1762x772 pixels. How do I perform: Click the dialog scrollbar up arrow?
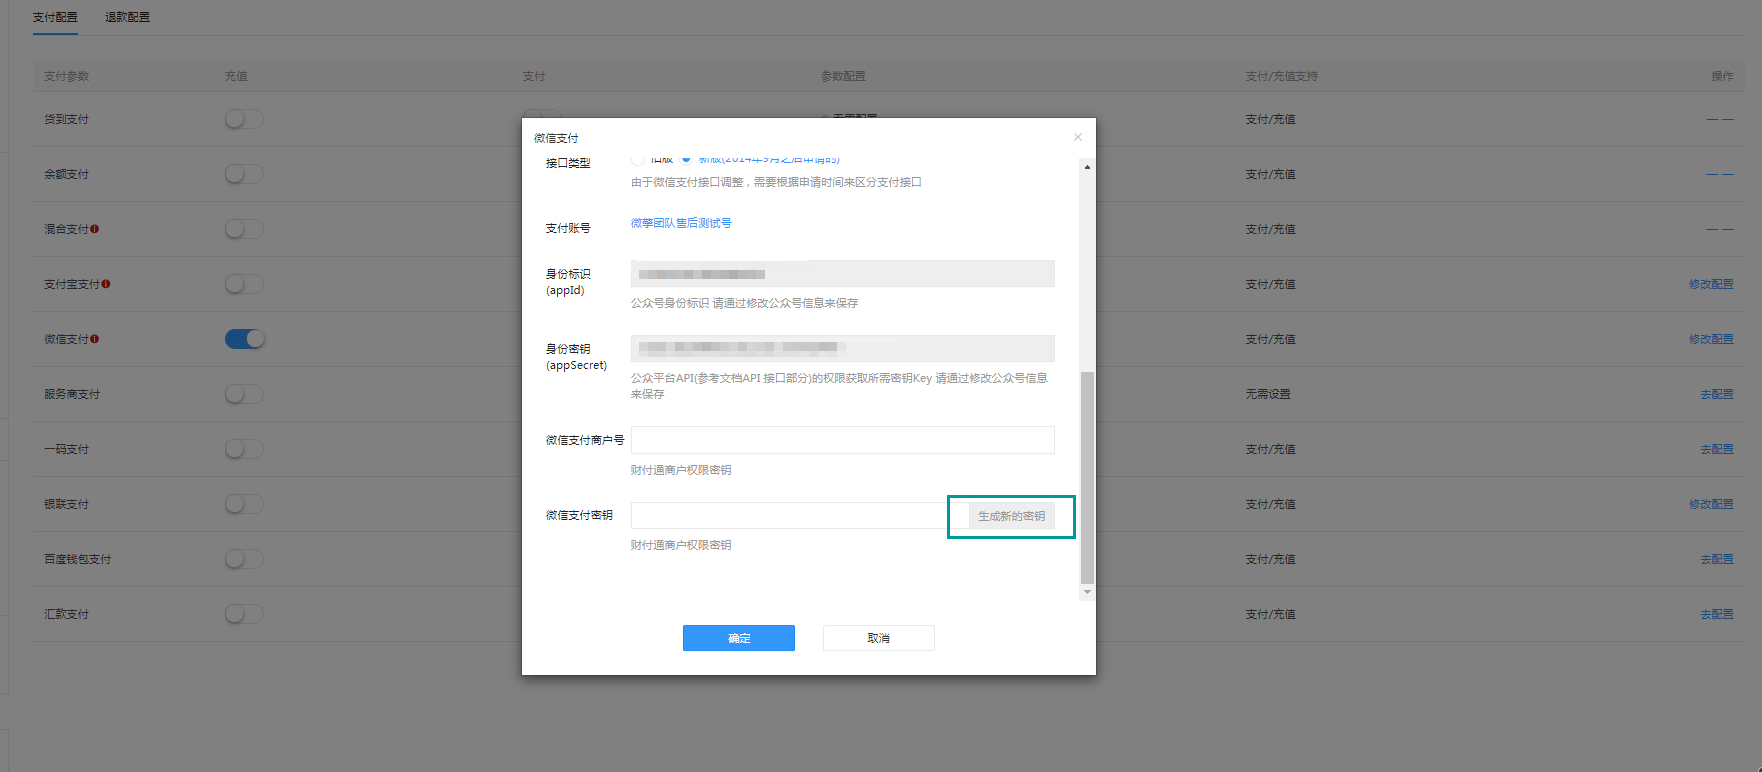click(1087, 167)
